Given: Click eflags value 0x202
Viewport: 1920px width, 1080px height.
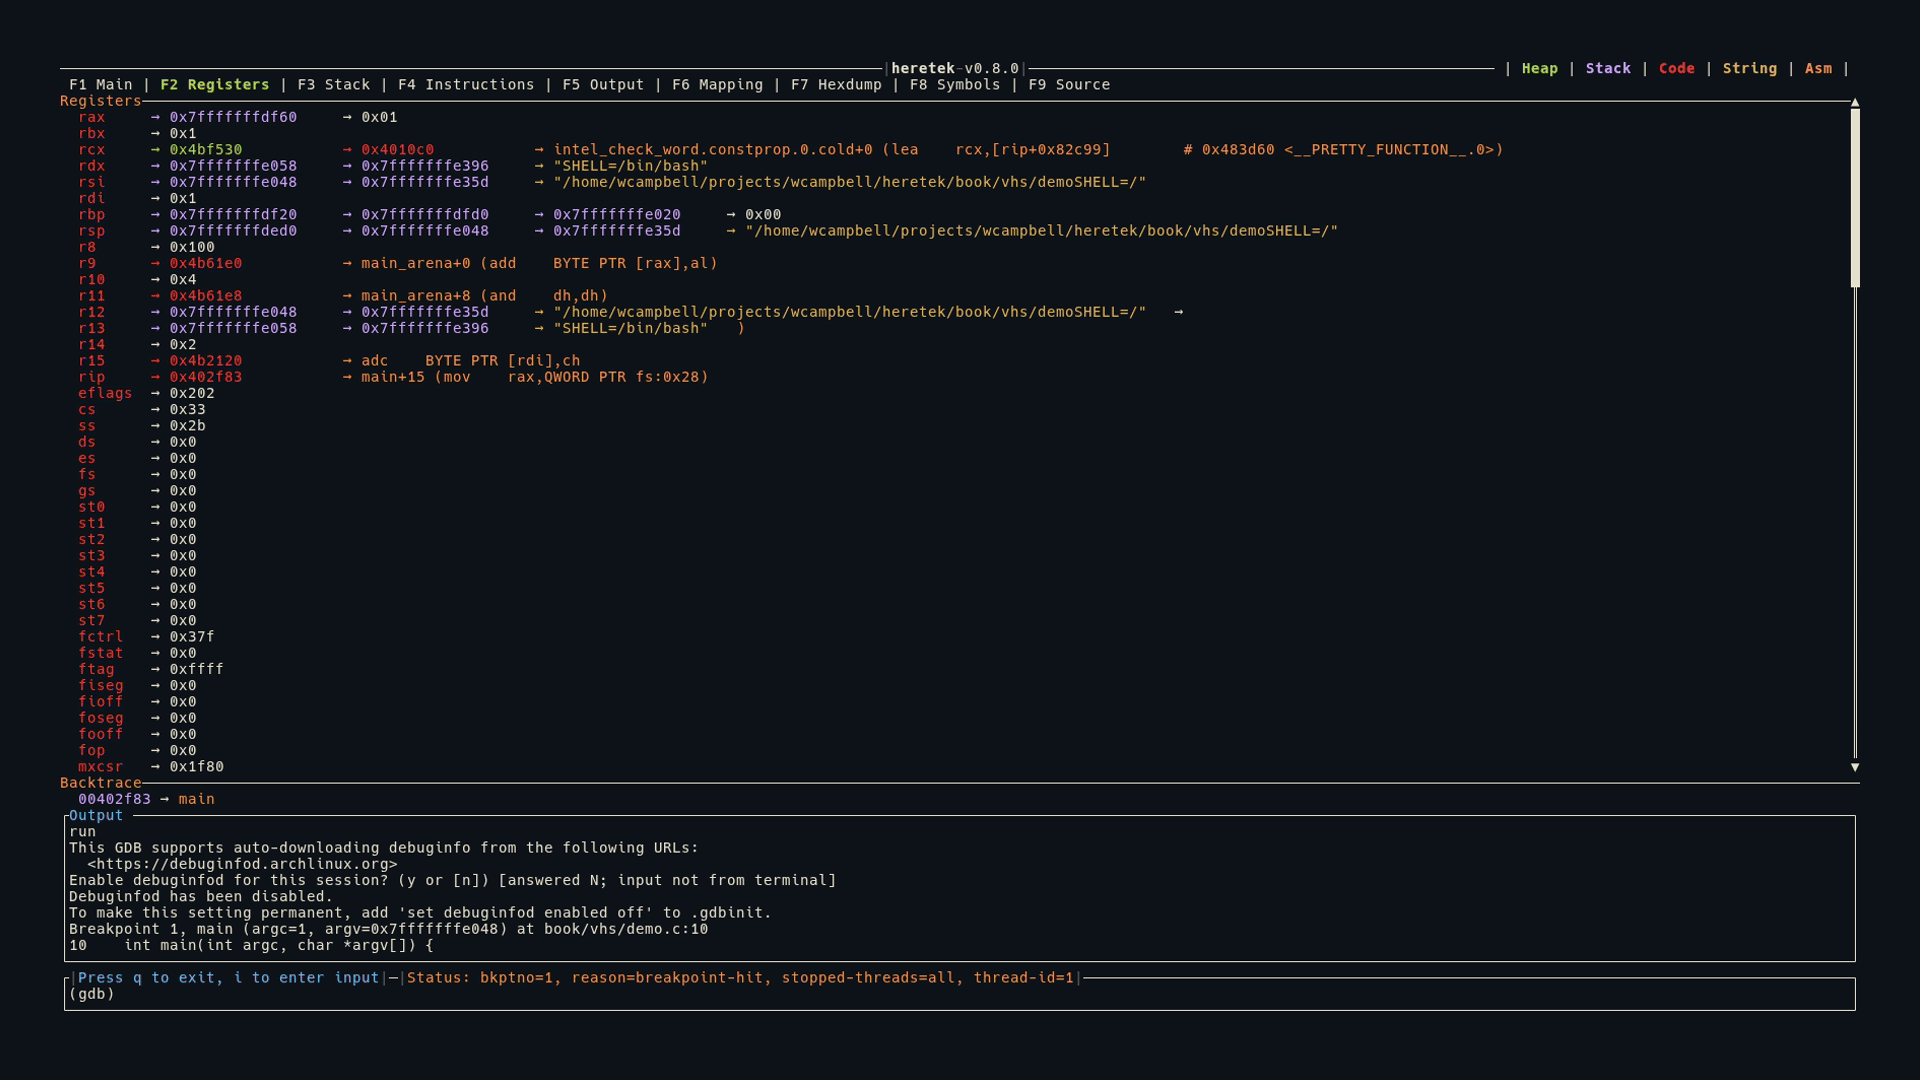Looking at the screenshot, I should click(x=192, y=393).
